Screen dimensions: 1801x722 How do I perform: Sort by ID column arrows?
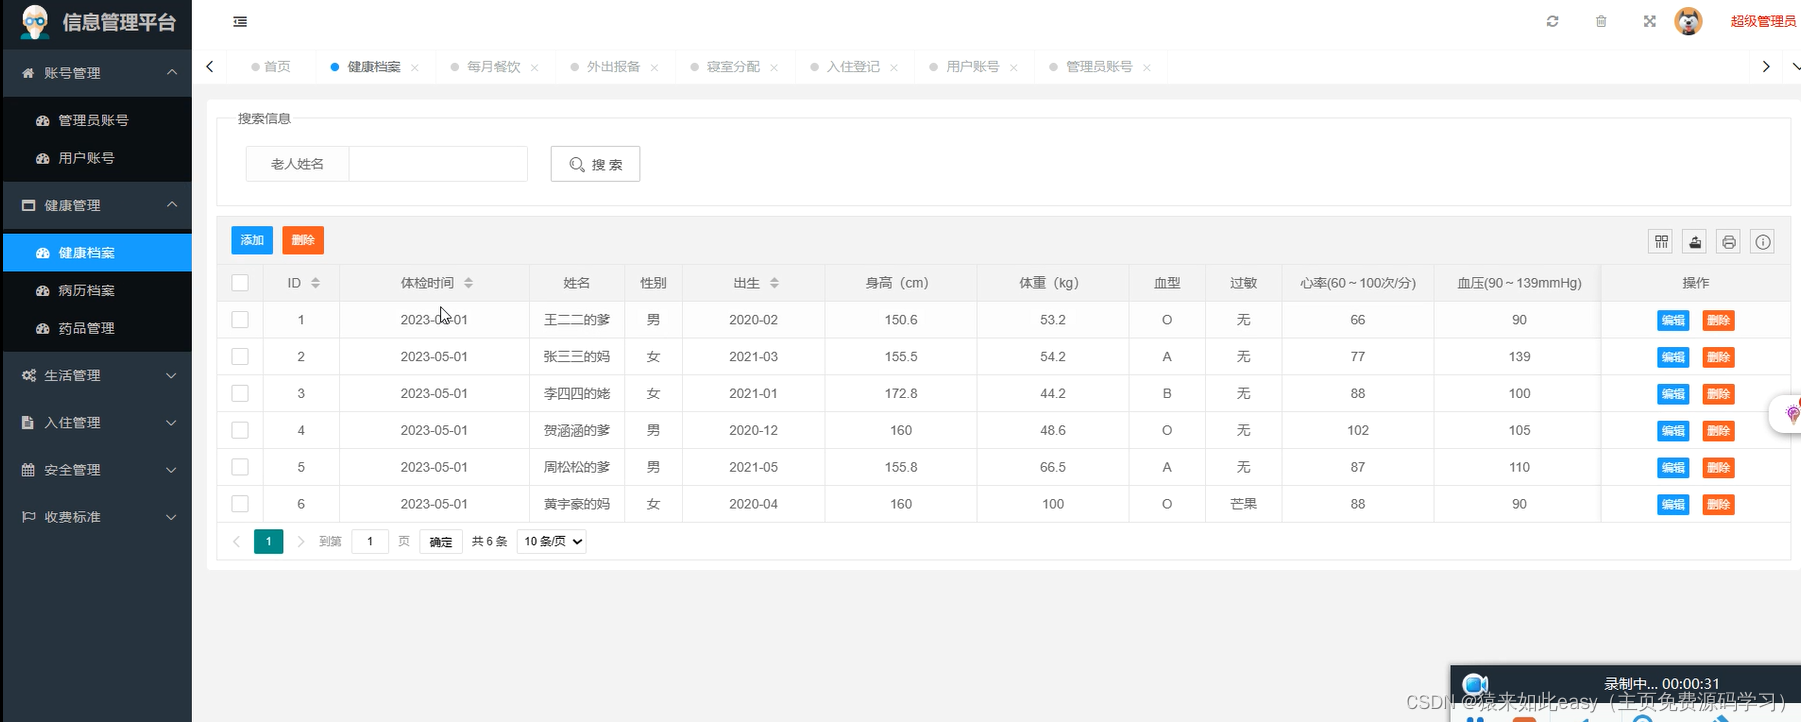tap(315, 283)
